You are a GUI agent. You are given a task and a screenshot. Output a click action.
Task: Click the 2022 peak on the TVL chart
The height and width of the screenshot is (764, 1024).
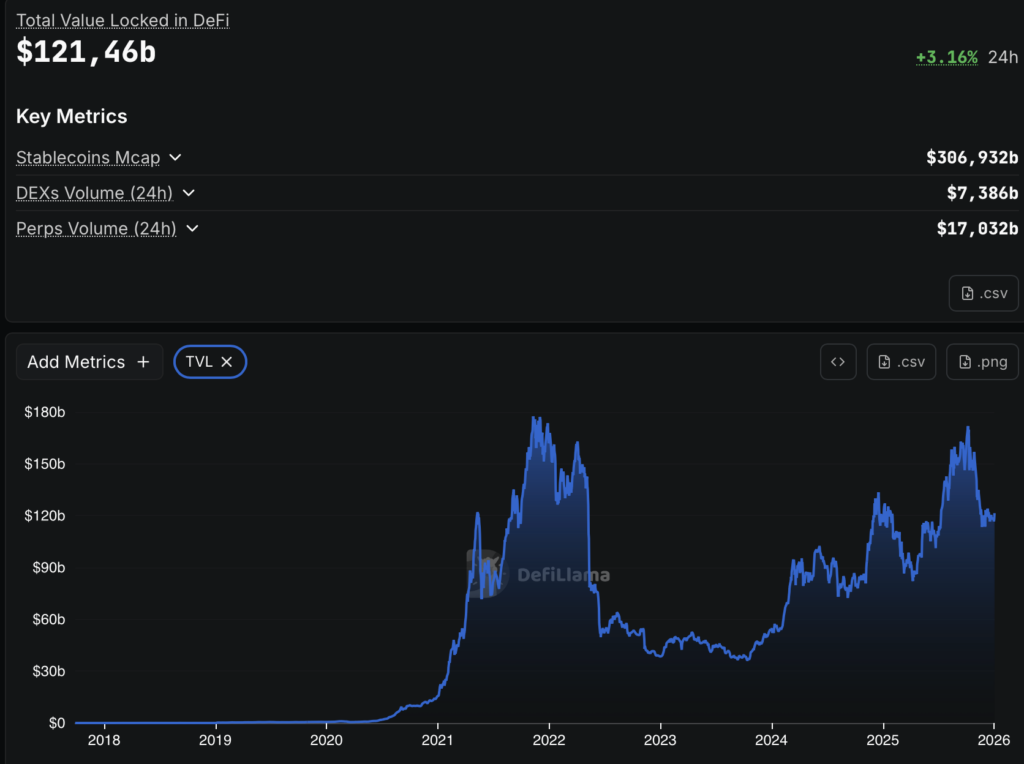coord(534,418)
